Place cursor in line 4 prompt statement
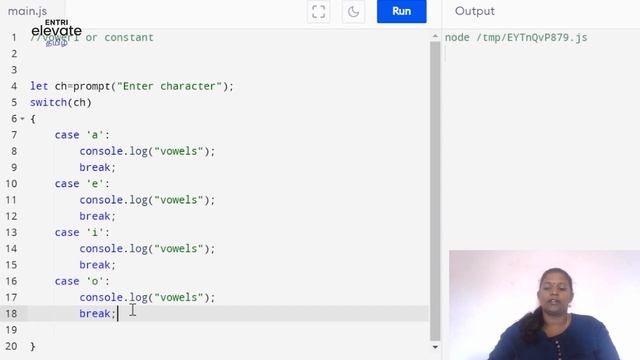This screenshot has width=640, height=360. pos(131,86)
